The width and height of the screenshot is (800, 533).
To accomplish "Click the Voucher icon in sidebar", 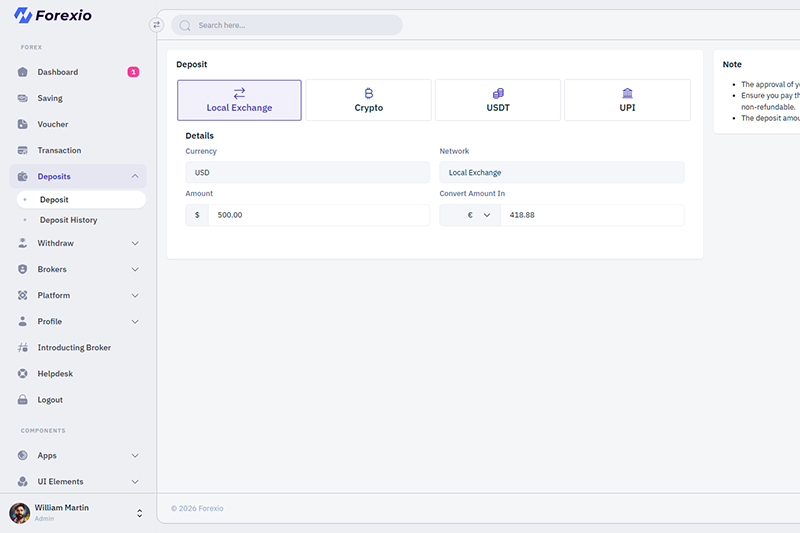I will coord(23,124).
